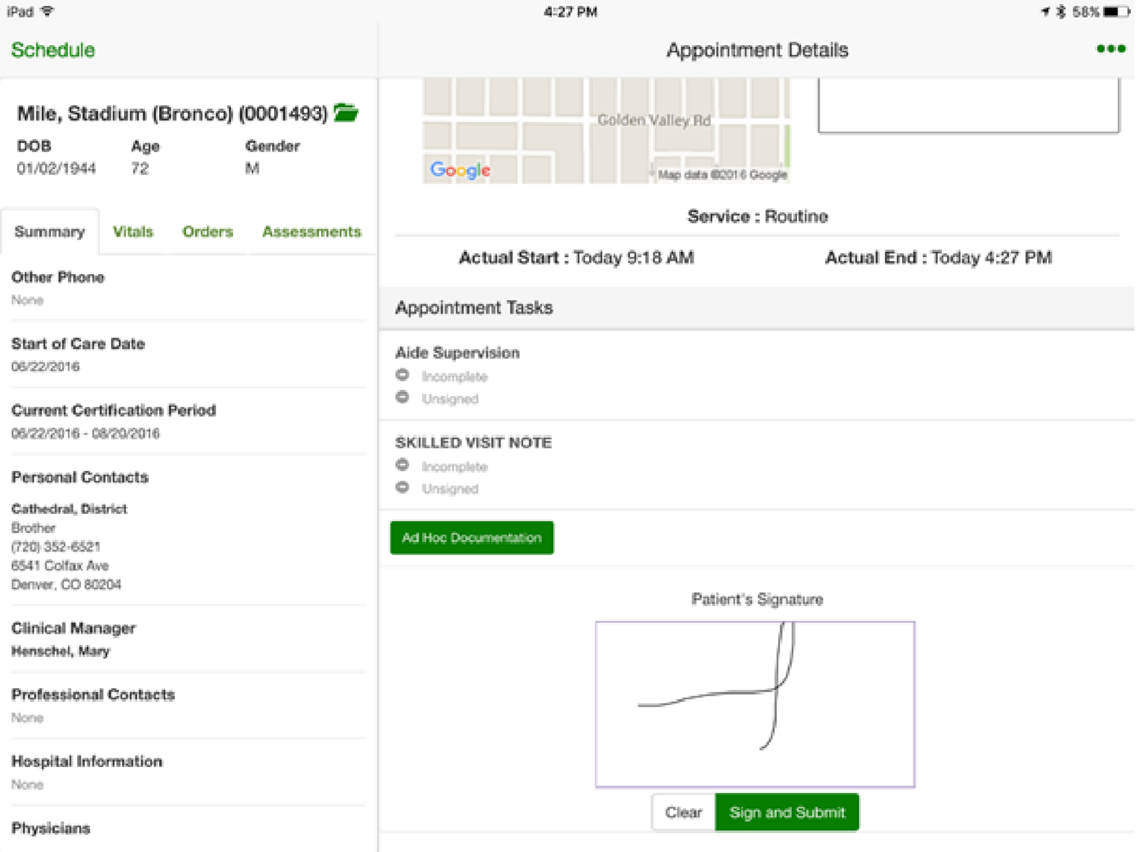
Task: Click the Appointment Tasks section header
Action: point(471,308)
